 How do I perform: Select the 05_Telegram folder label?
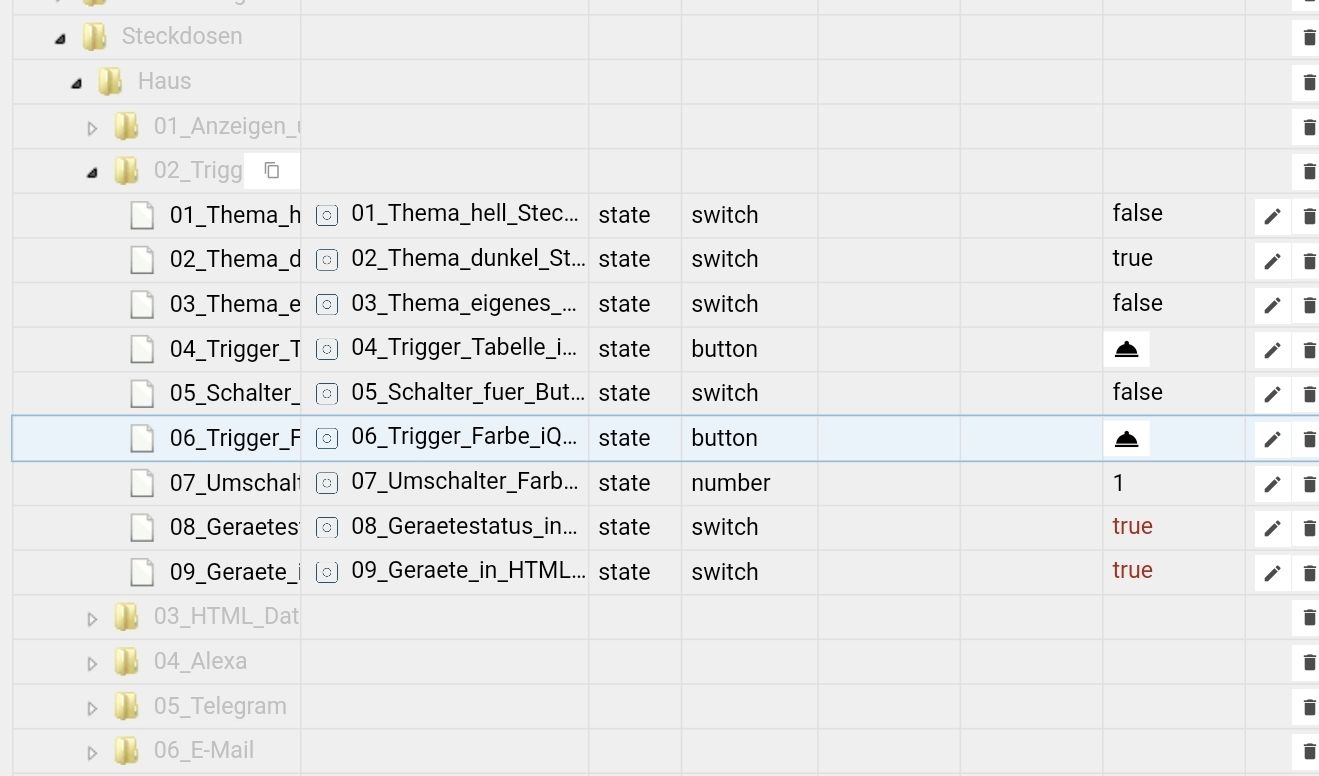(220, 706)
